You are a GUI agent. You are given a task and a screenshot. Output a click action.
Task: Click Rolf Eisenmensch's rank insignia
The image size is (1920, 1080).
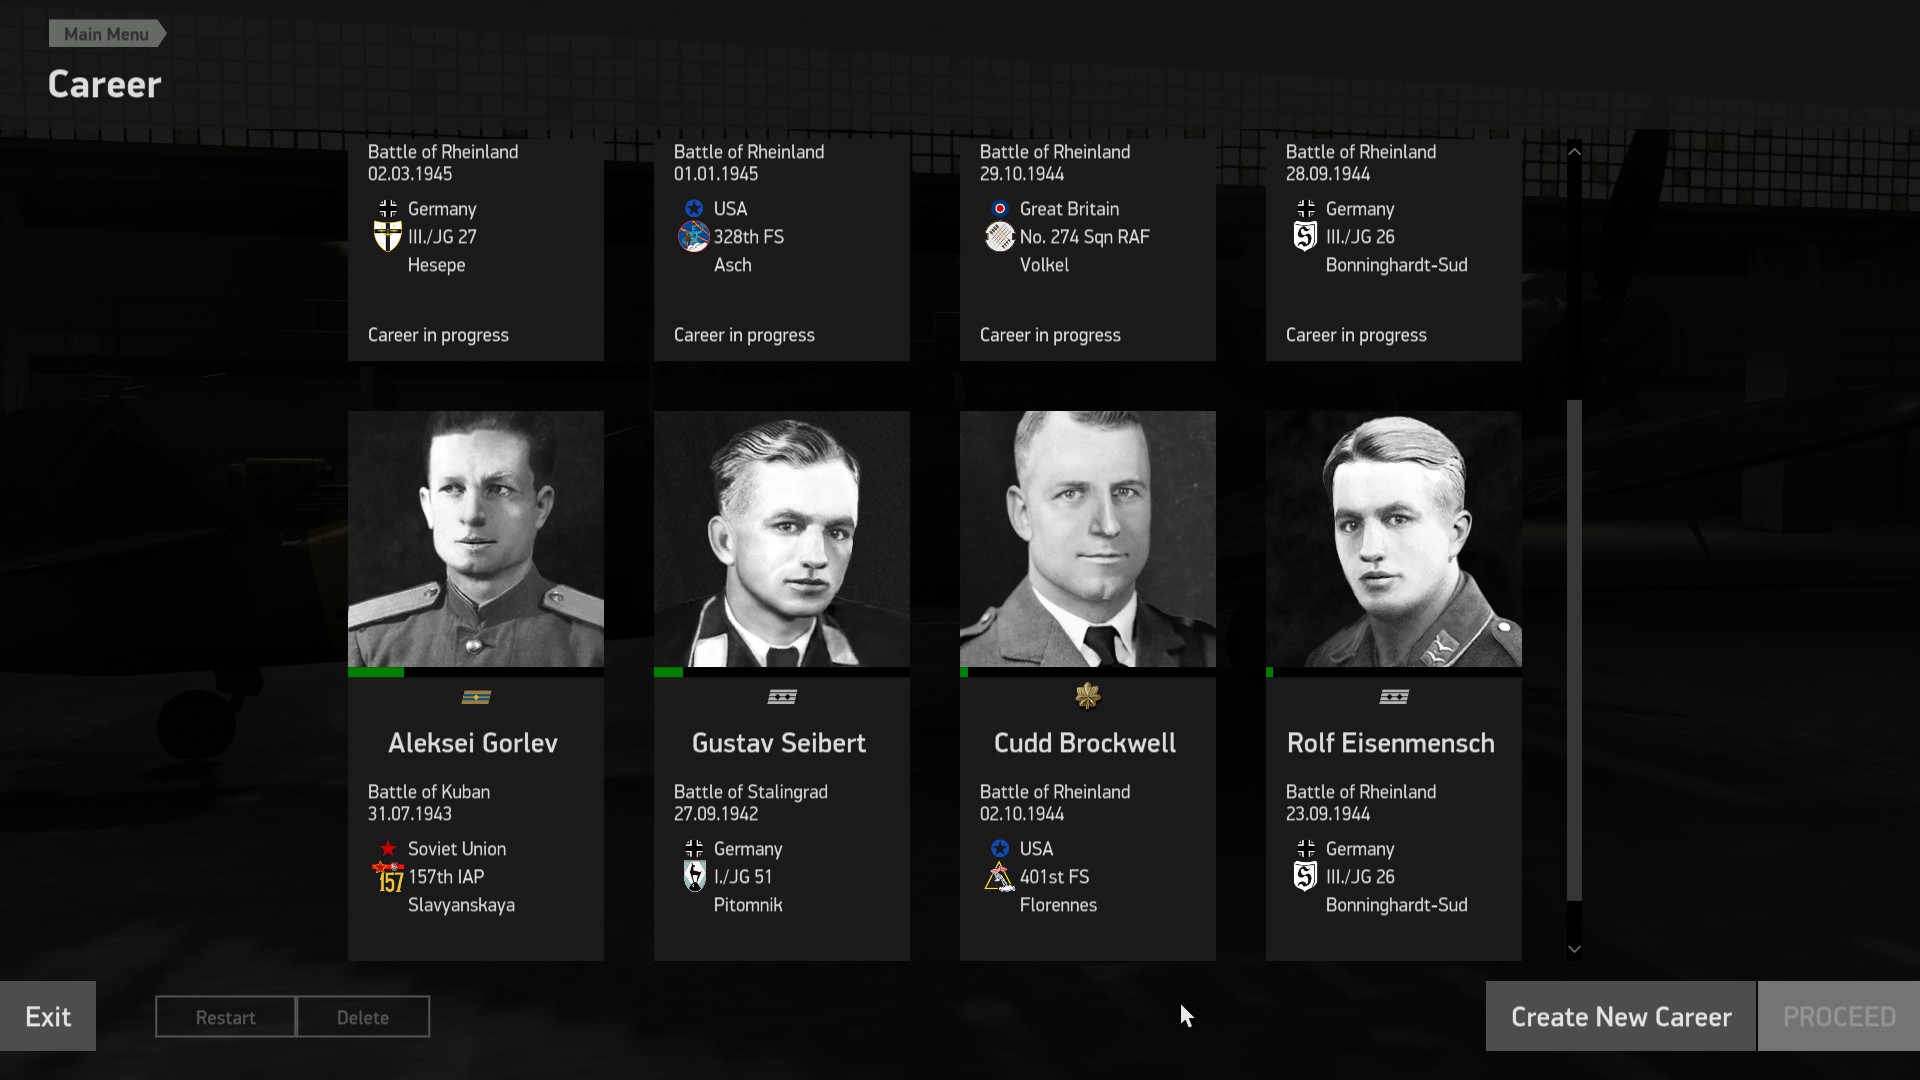[x=1394, y=697]
